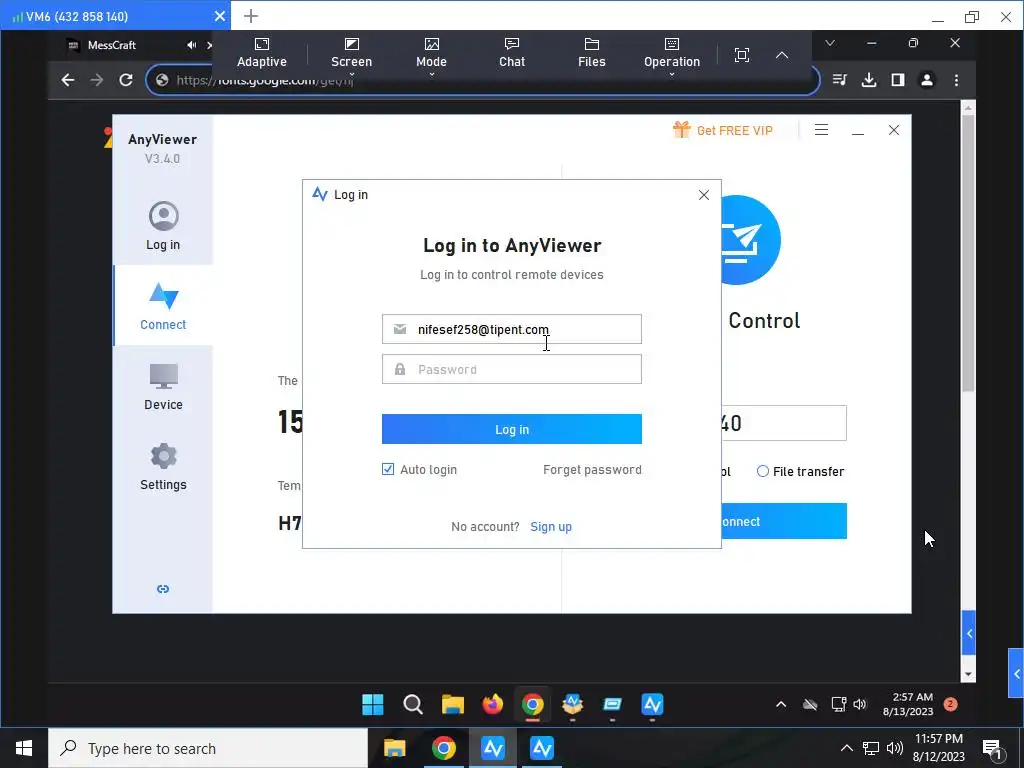This screenshot has height=768, width=1024.
Task: Toggle fullscreen icon in remote toolbar
Action: click(742, 55)
